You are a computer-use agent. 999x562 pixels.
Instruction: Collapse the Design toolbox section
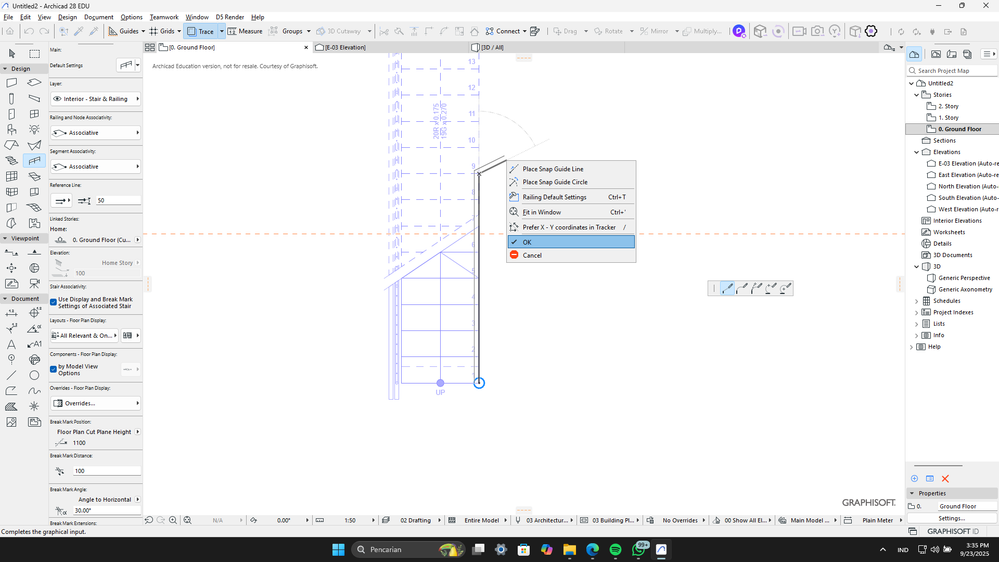[5, 69]
